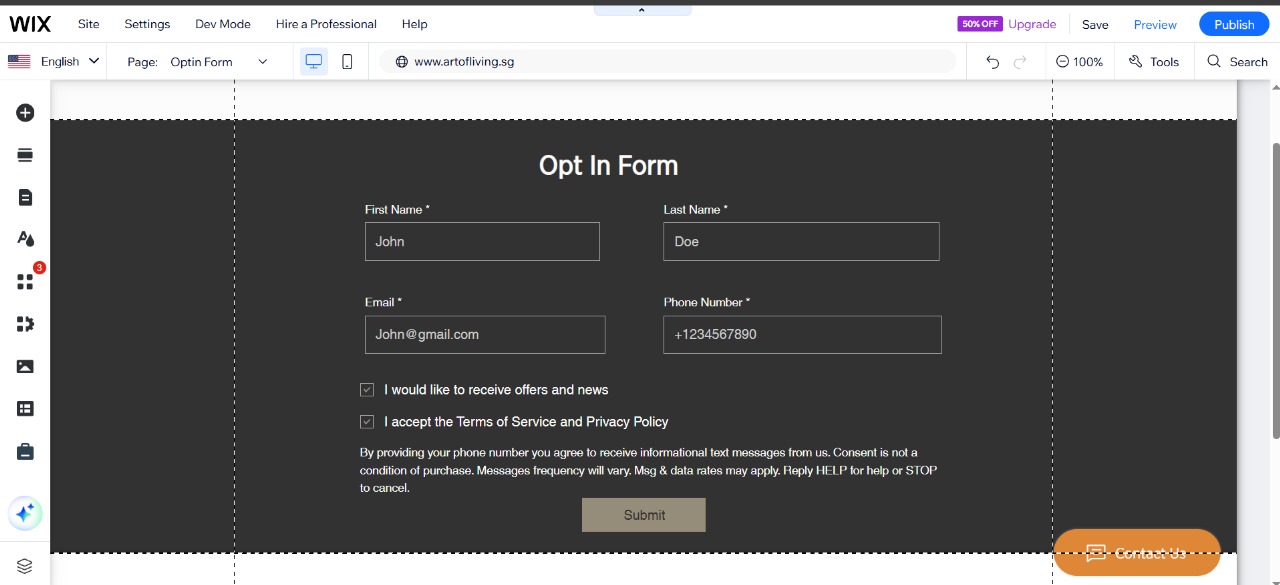Click the Email input field

coord(485,335)
